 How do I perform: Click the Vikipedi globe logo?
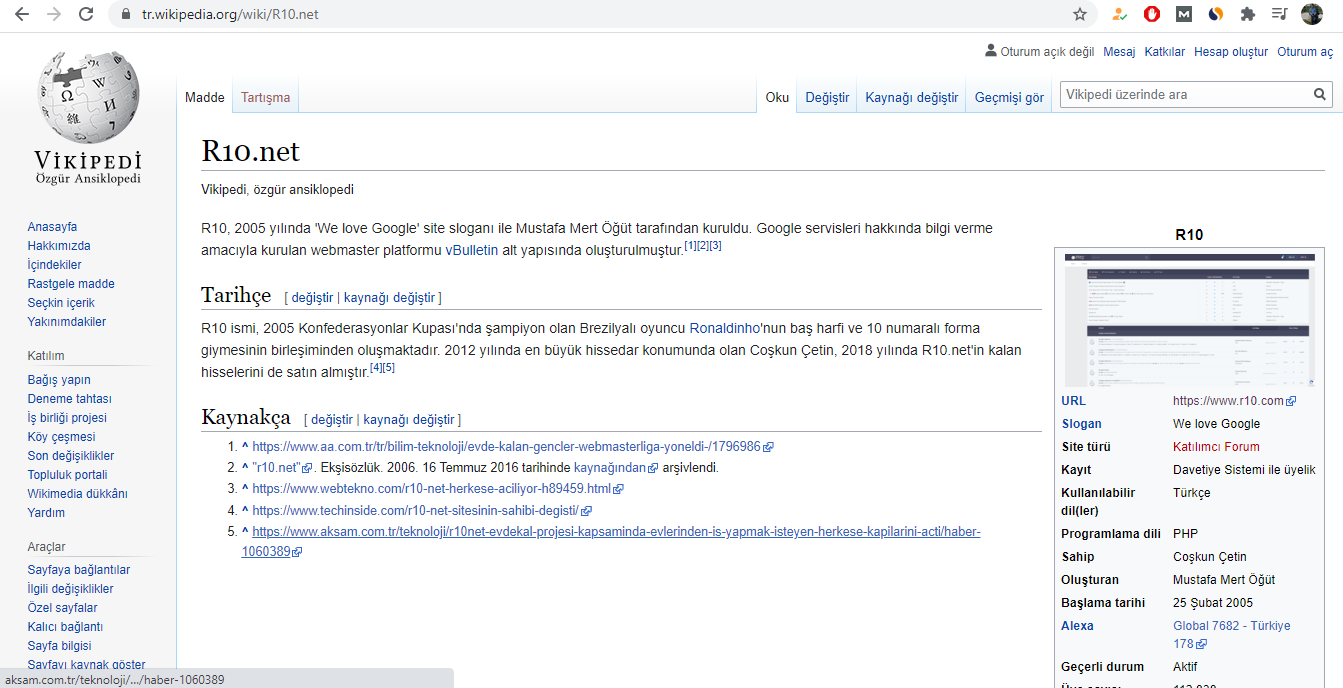pos(88,96)
